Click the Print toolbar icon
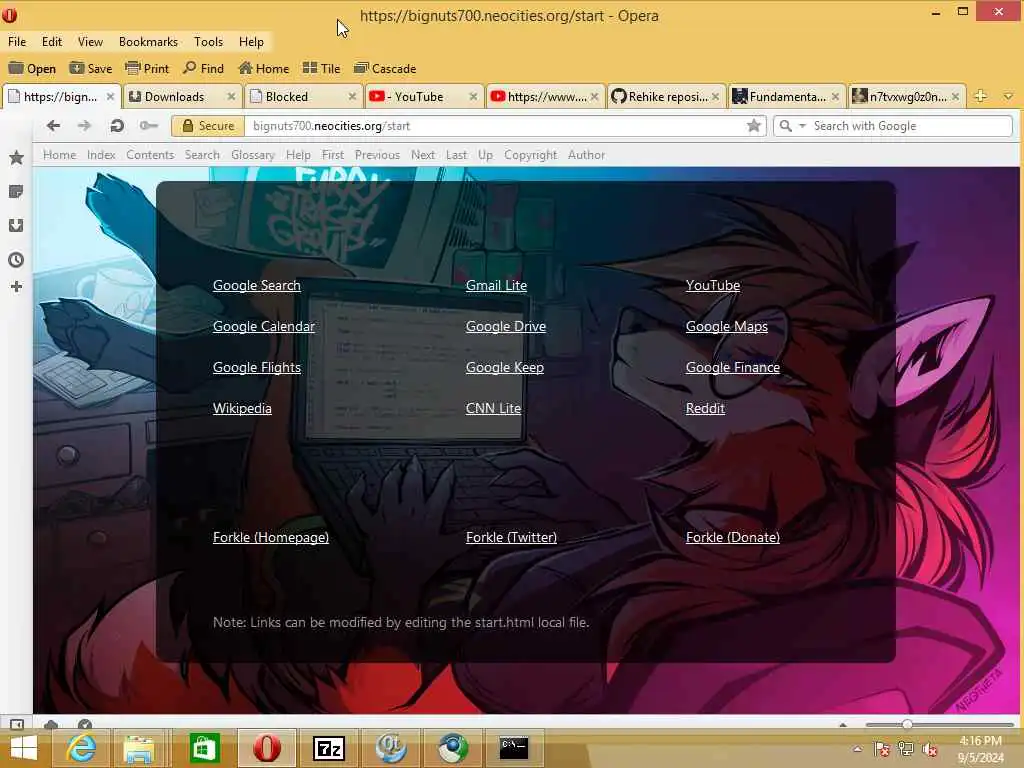Screen dimensions: 1024x768 (x=133, y=69)
